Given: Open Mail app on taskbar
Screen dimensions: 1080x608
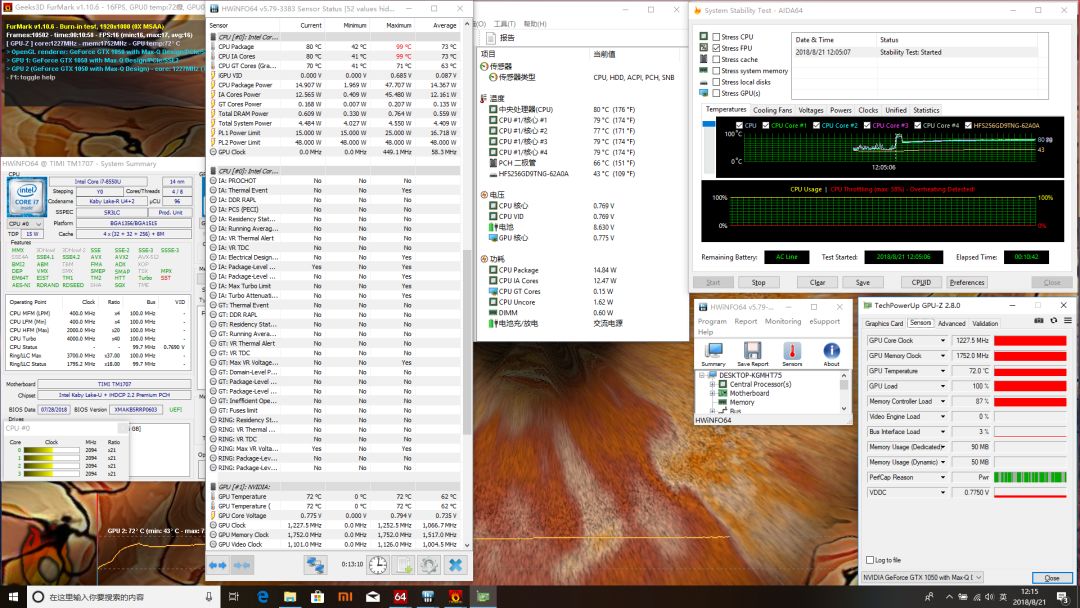Looking at the screenshot, I should click(x=373, y=596).
